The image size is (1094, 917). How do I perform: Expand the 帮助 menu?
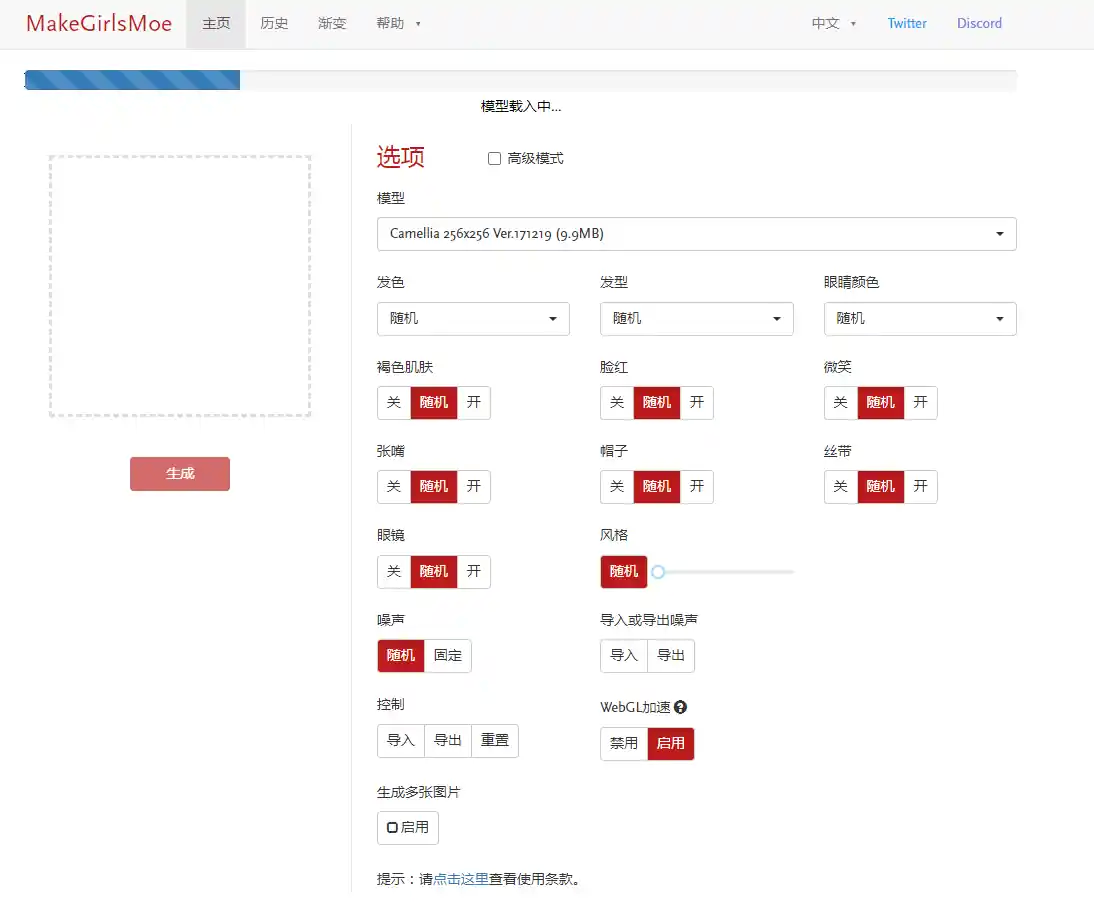(x=398, y=23)
